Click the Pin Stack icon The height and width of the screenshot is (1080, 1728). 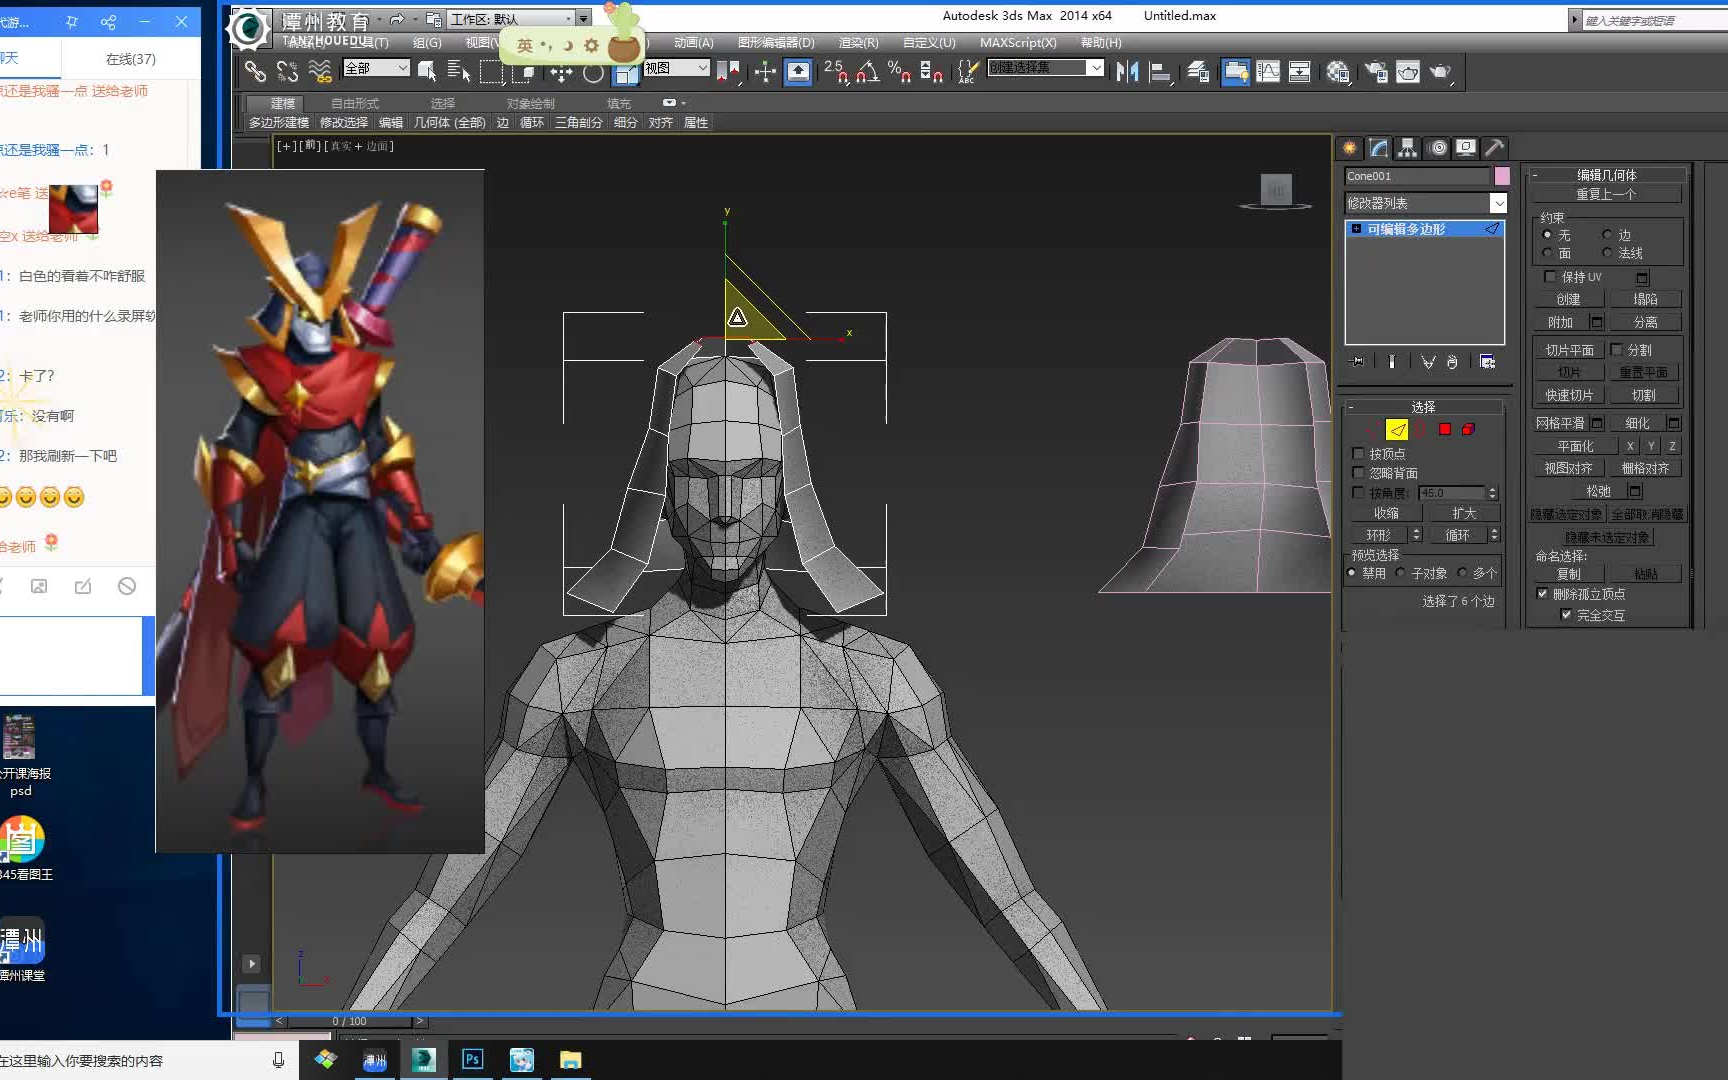tap(1357, 362)
